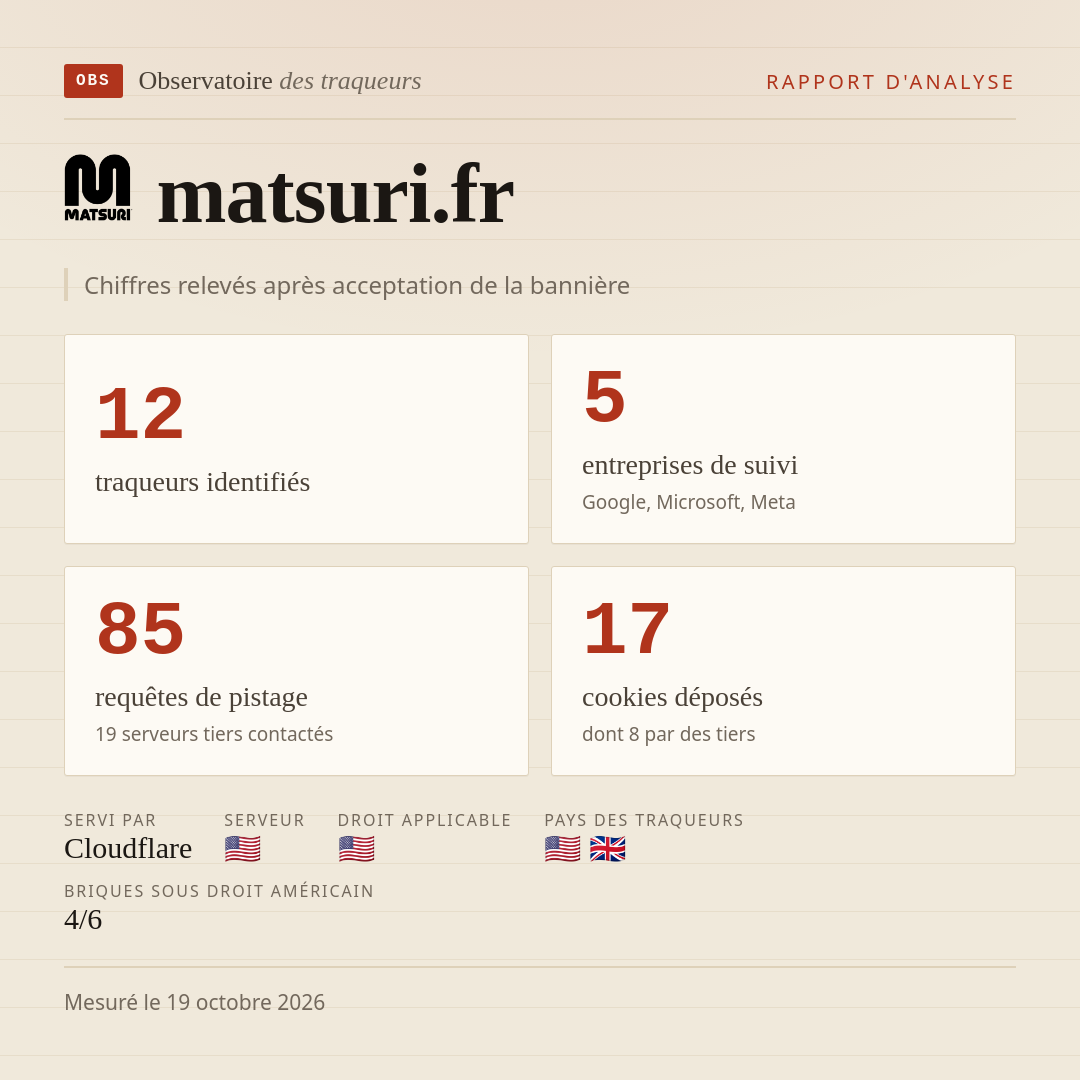Open the 12 traqueurs identifiés card

pos(296,439)
